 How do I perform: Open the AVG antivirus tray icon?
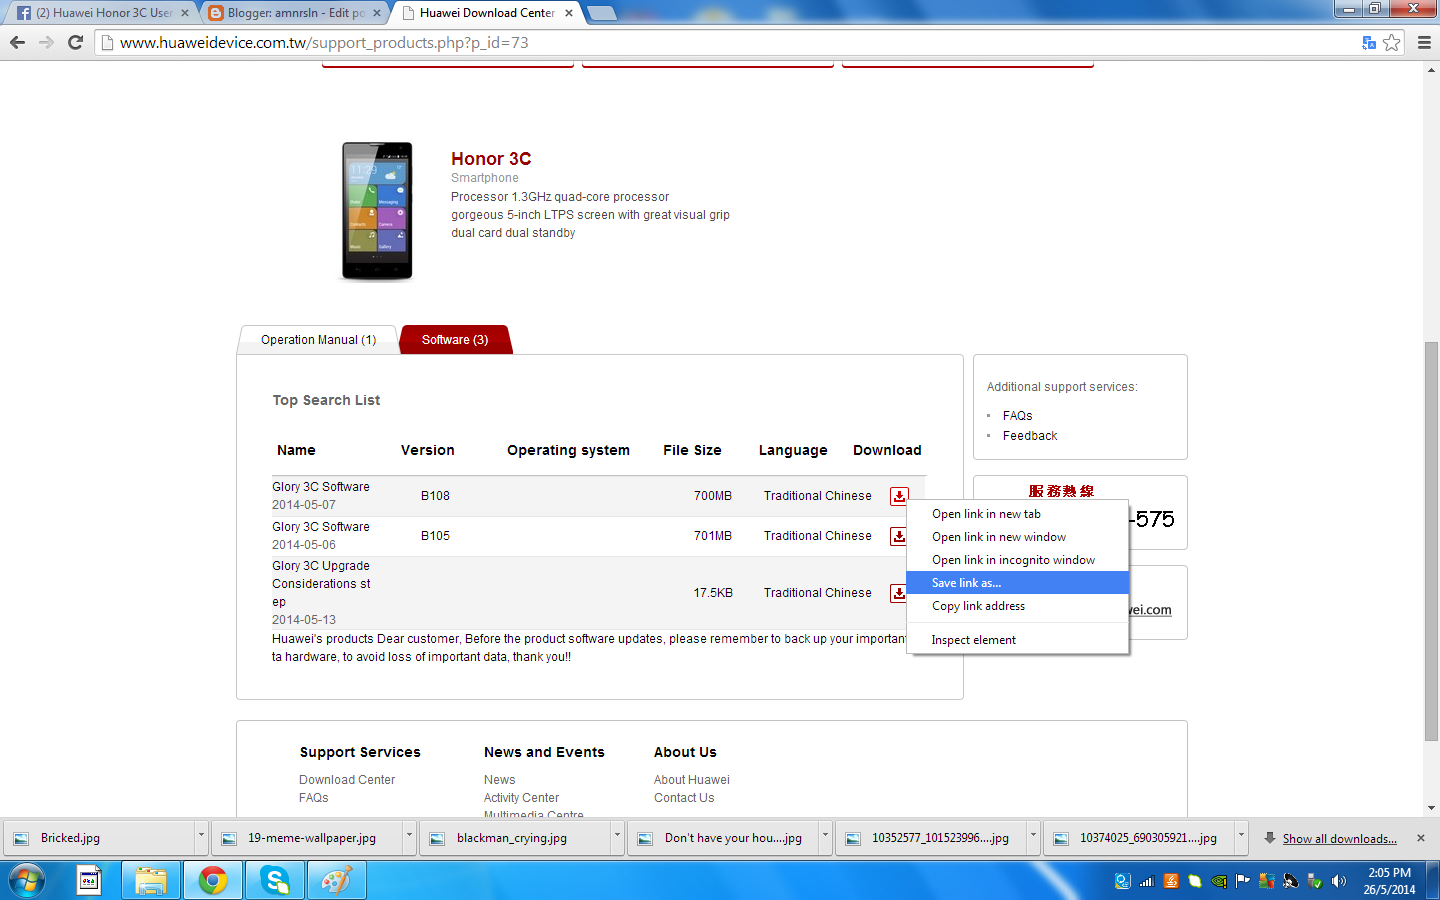[1267, 881]
